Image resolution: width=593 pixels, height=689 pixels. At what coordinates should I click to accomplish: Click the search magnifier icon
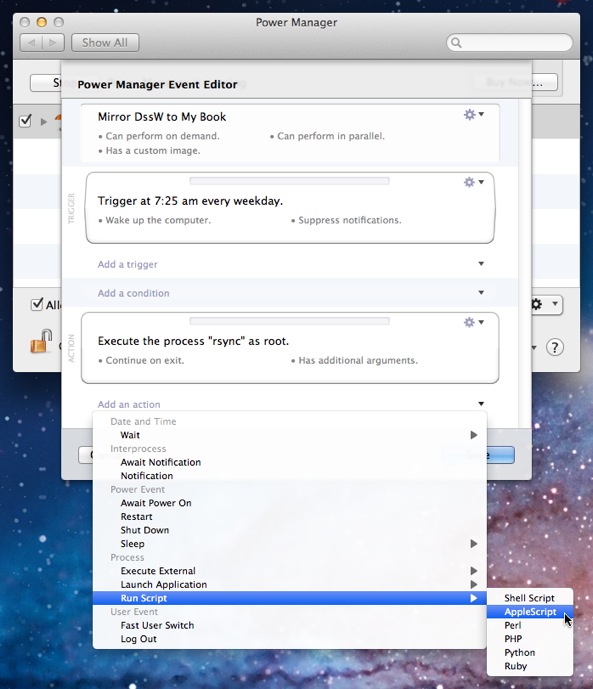click(456, 43)
